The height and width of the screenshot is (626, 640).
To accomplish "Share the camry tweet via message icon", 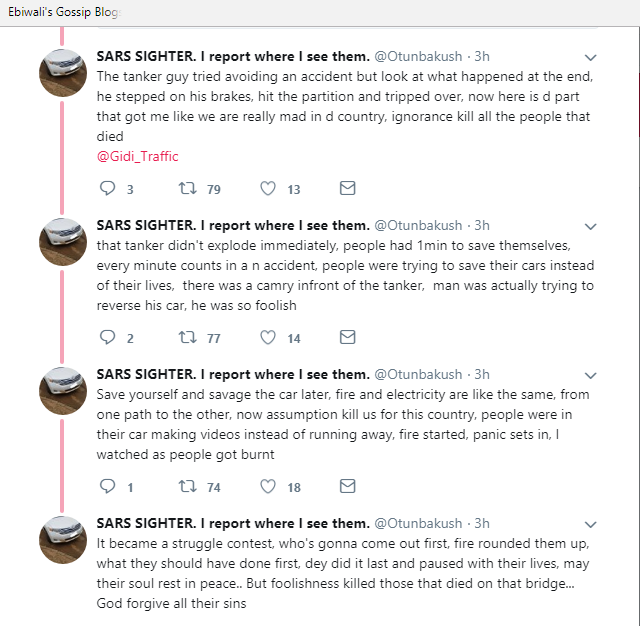I will pyautogui.click(x=347, y=338).
